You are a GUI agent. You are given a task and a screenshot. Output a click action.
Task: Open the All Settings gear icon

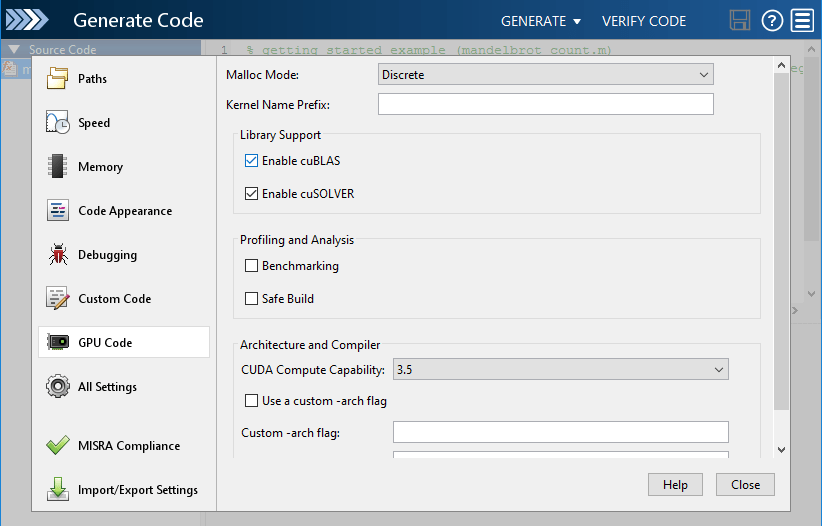pyautogui.click(x=58, y=387)
